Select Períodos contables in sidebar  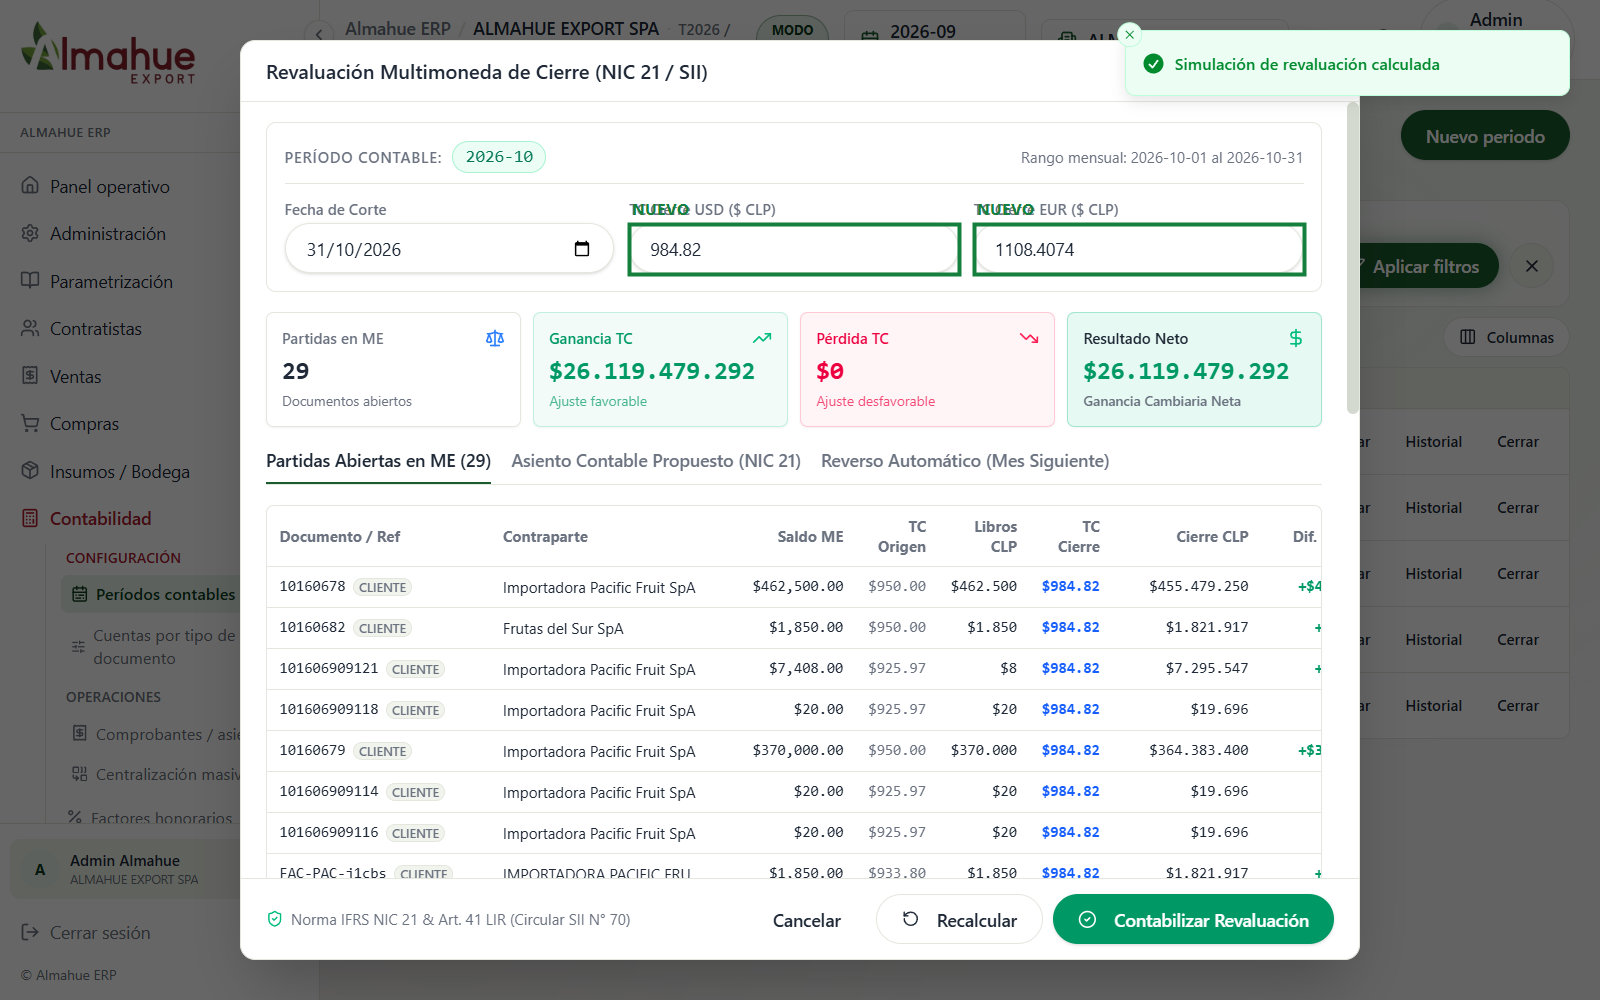[x=150, y=595]
